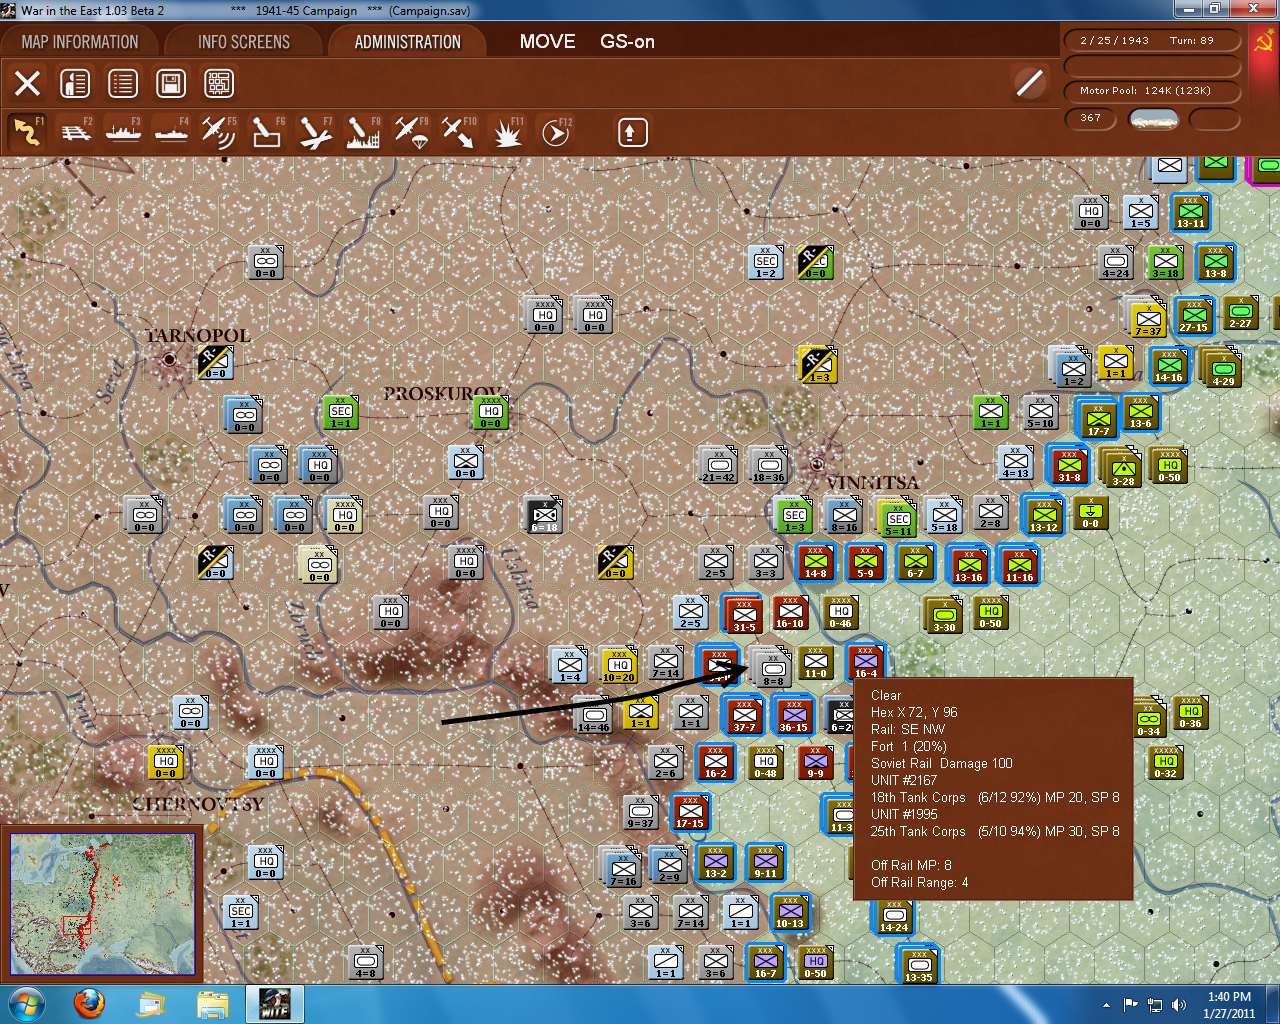Viewport: 1280px width, 1024px height.
Task: Open the game options list icon
Action: point(123,83)
